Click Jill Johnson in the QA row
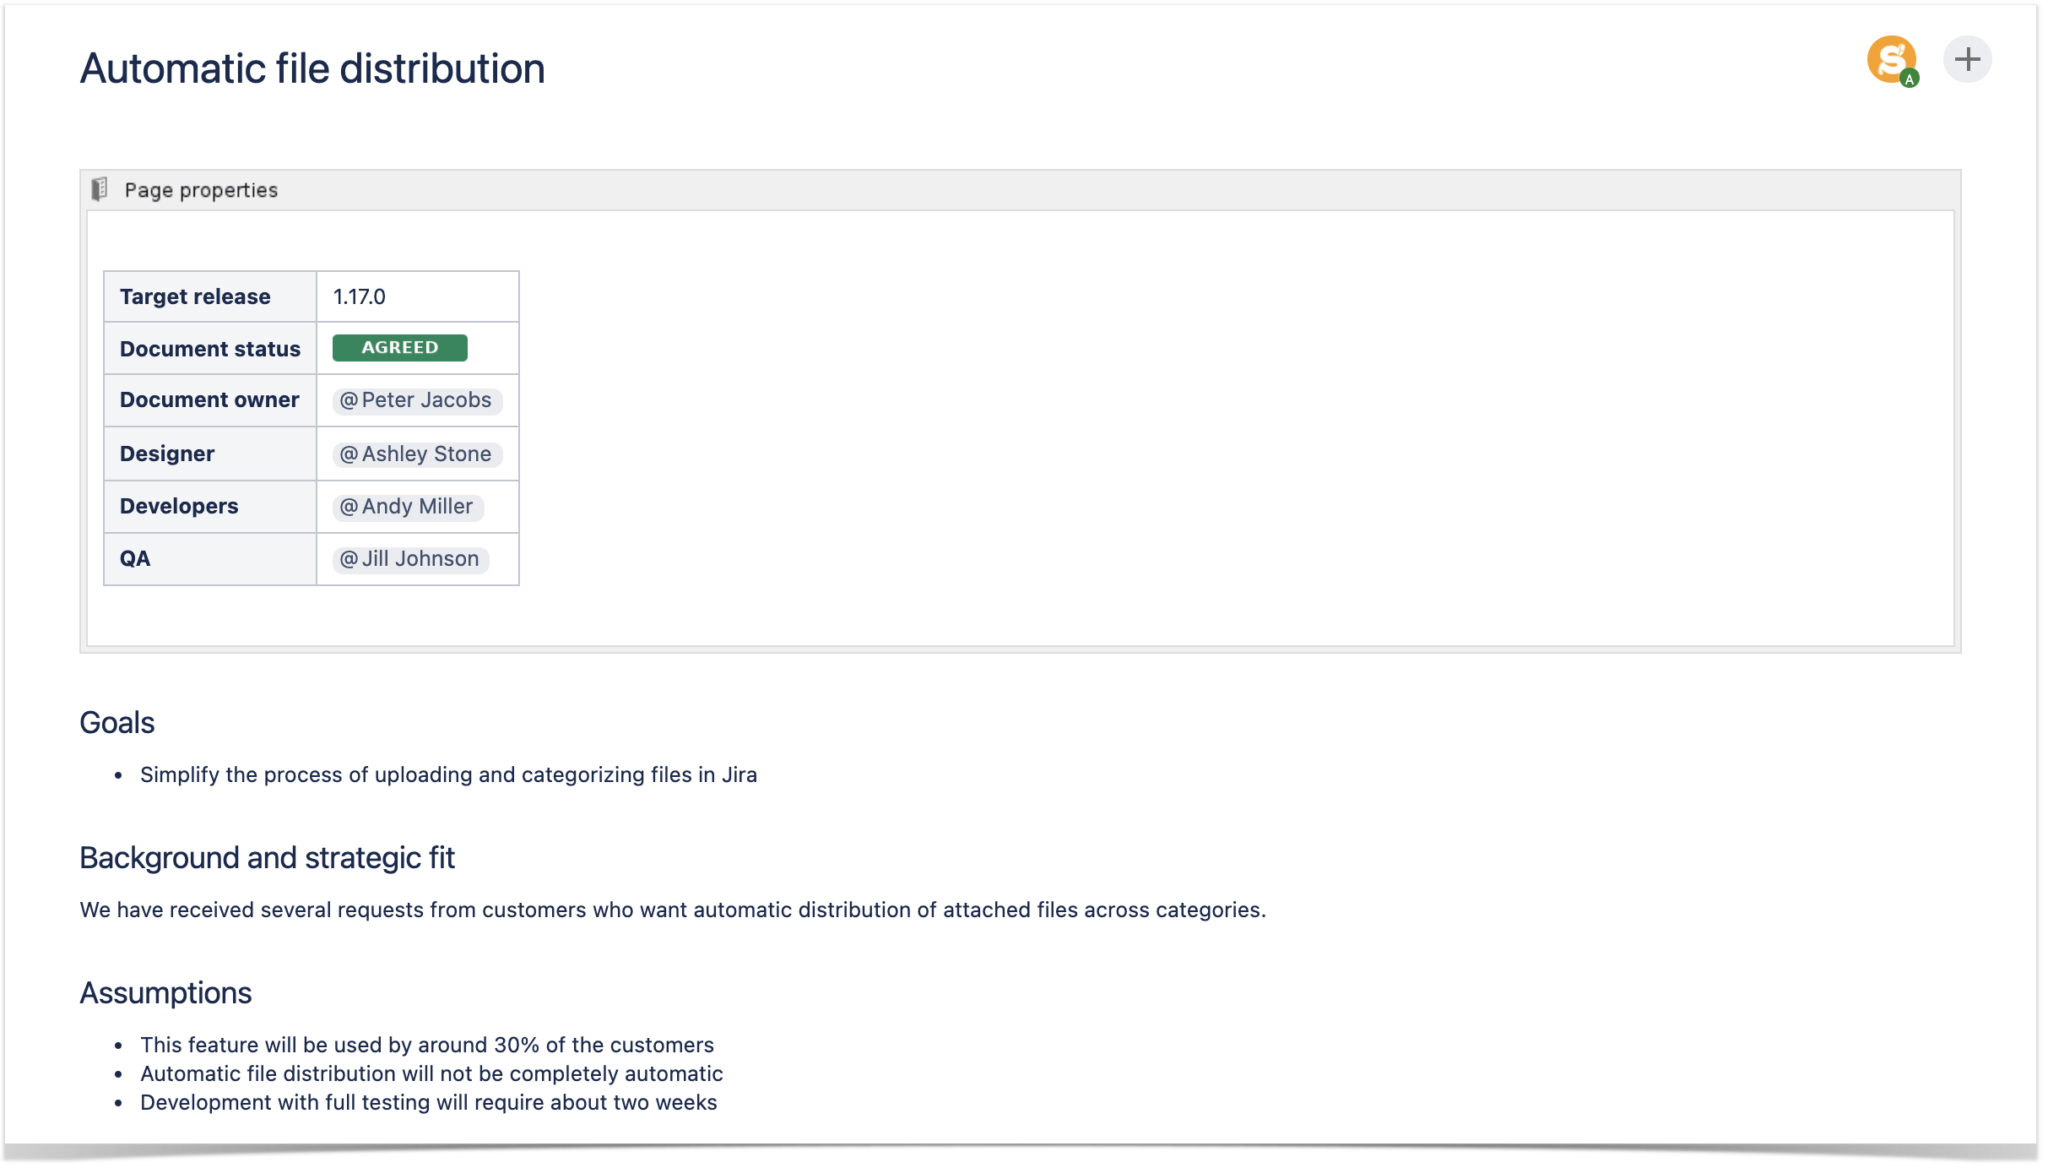The image size is (2048, 1168). pos(410,558)
